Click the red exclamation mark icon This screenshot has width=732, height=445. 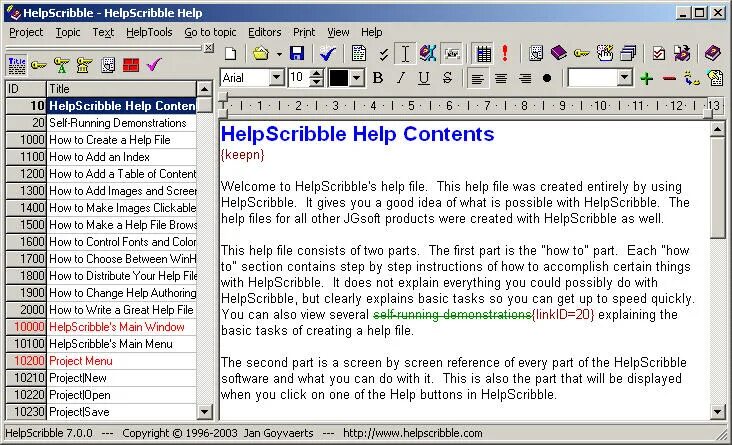click(x=505, y=53)
